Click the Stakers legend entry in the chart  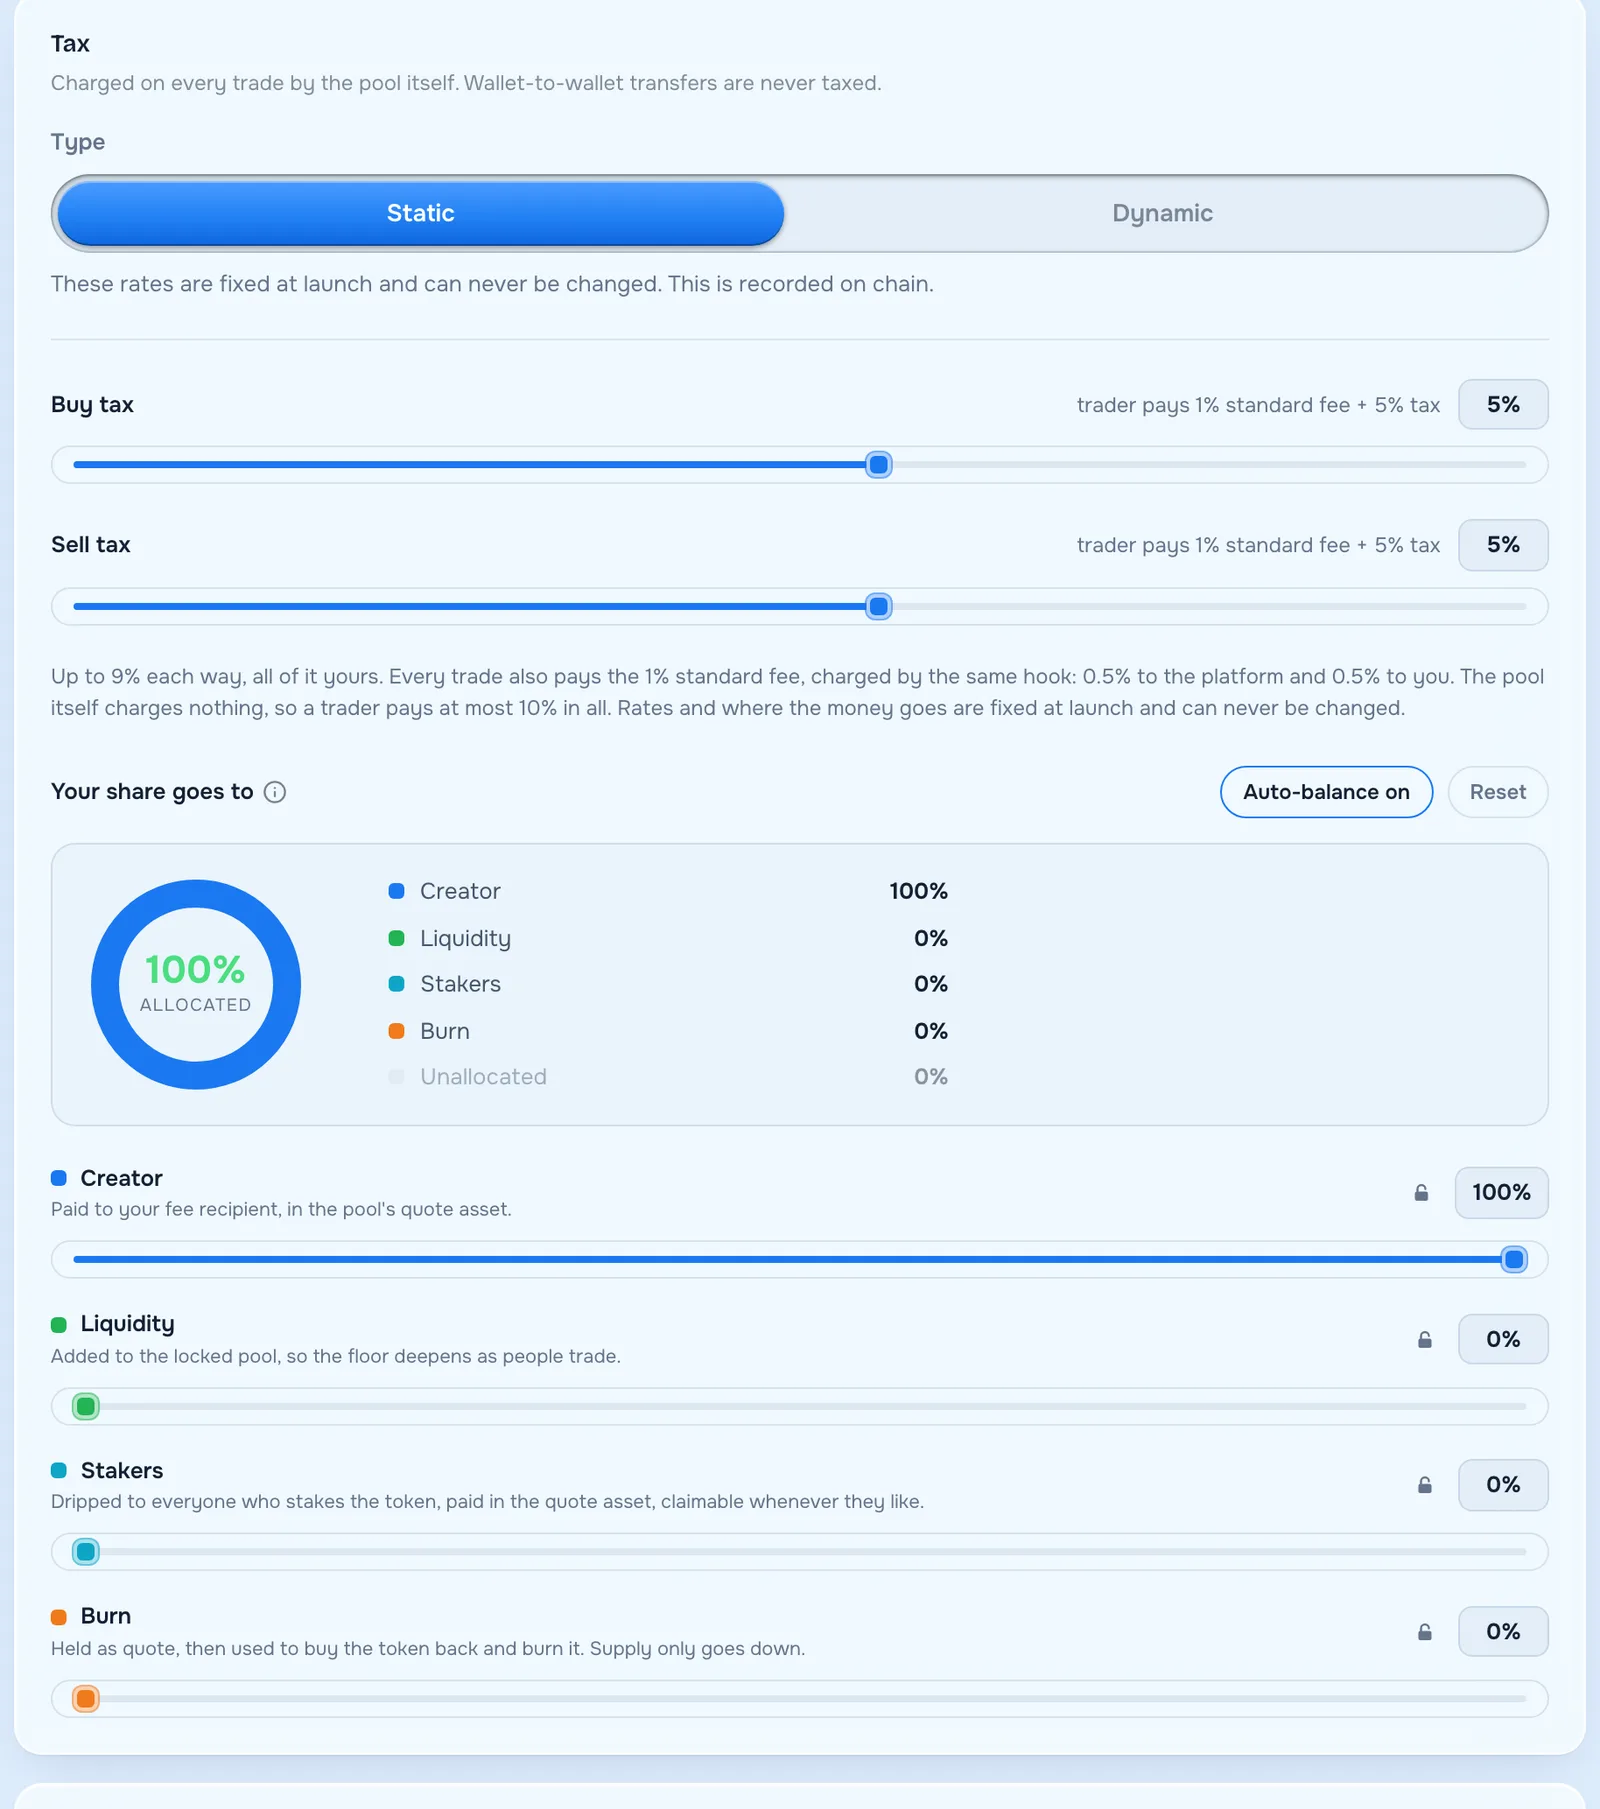pos(668,984)
